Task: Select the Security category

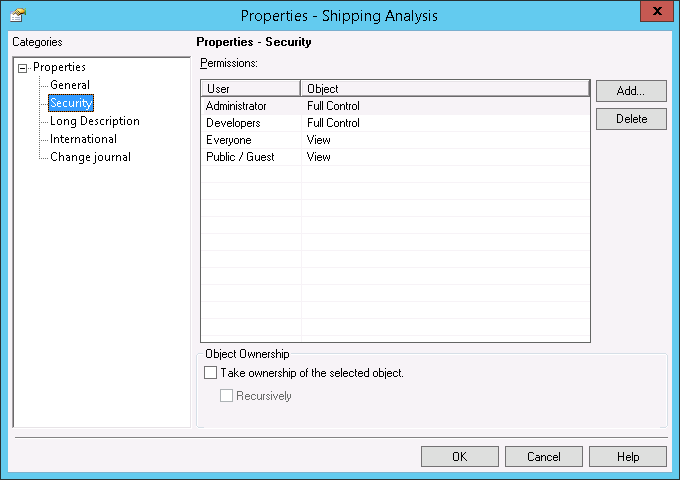Action: (x=71, y=103)
